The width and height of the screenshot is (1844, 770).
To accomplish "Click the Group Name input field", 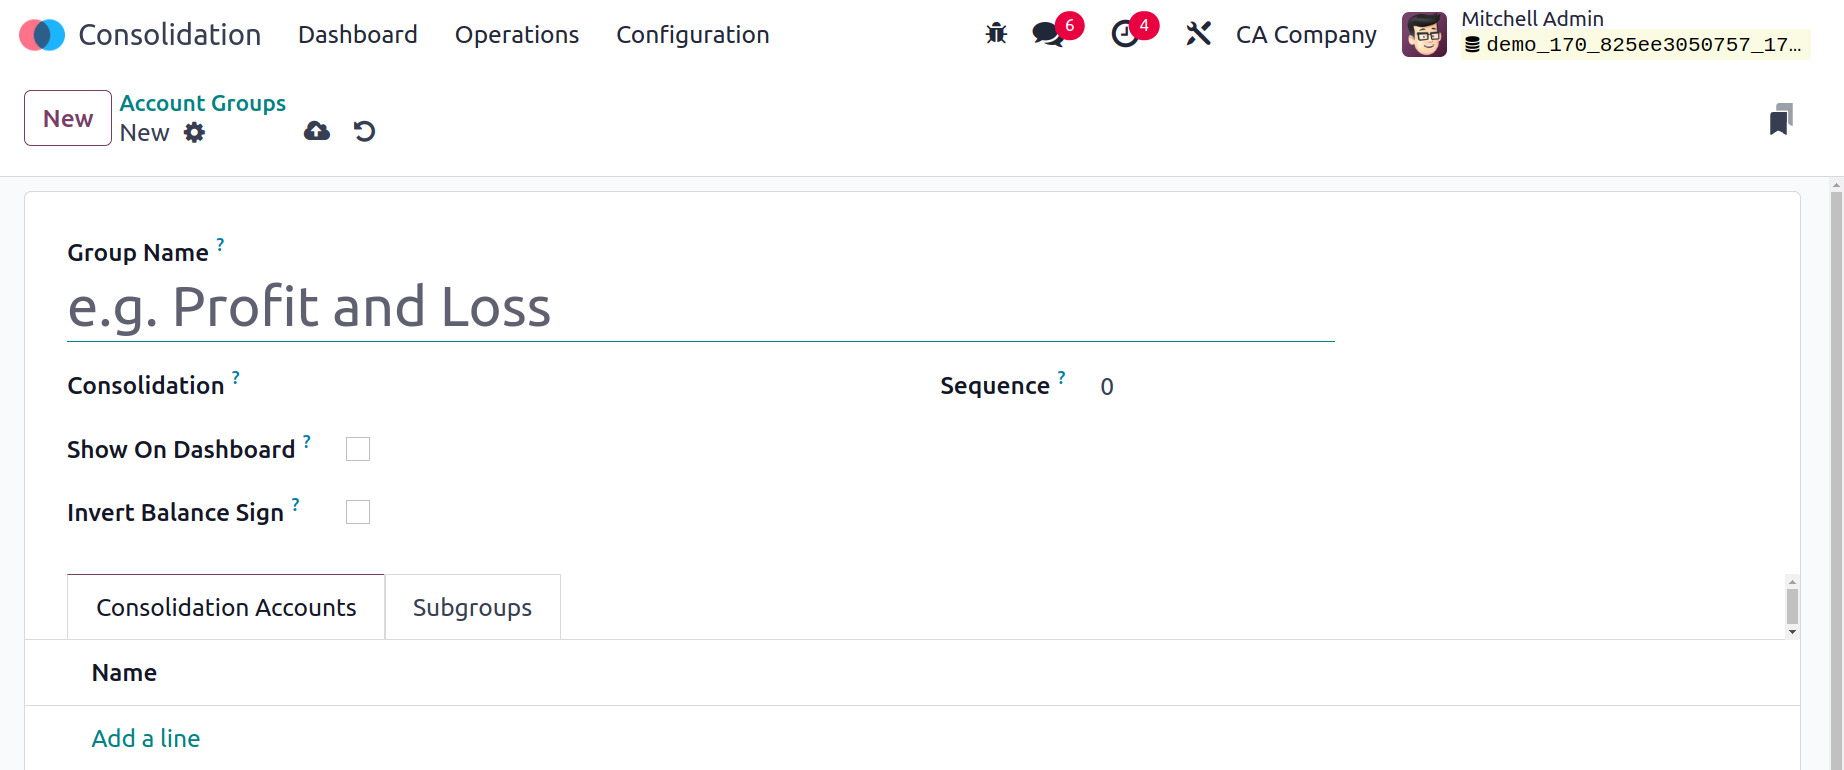I will pyautogui.click(x=700, y=307).
